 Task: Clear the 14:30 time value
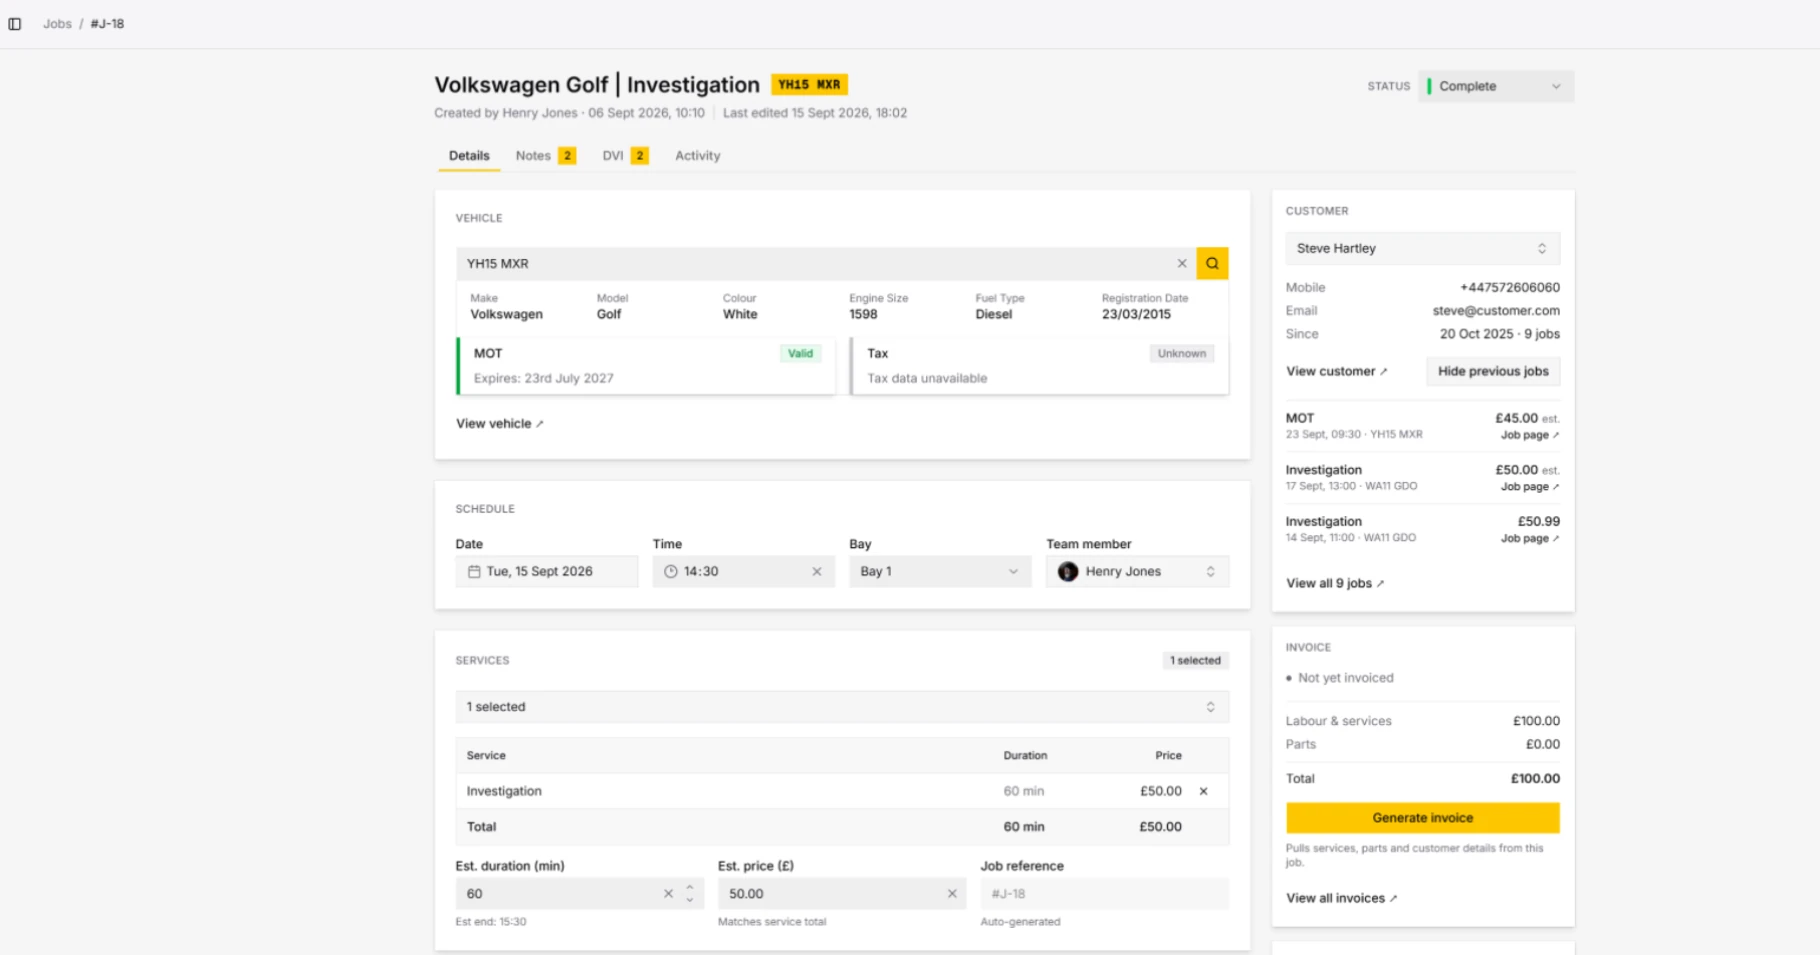(817, 572)
